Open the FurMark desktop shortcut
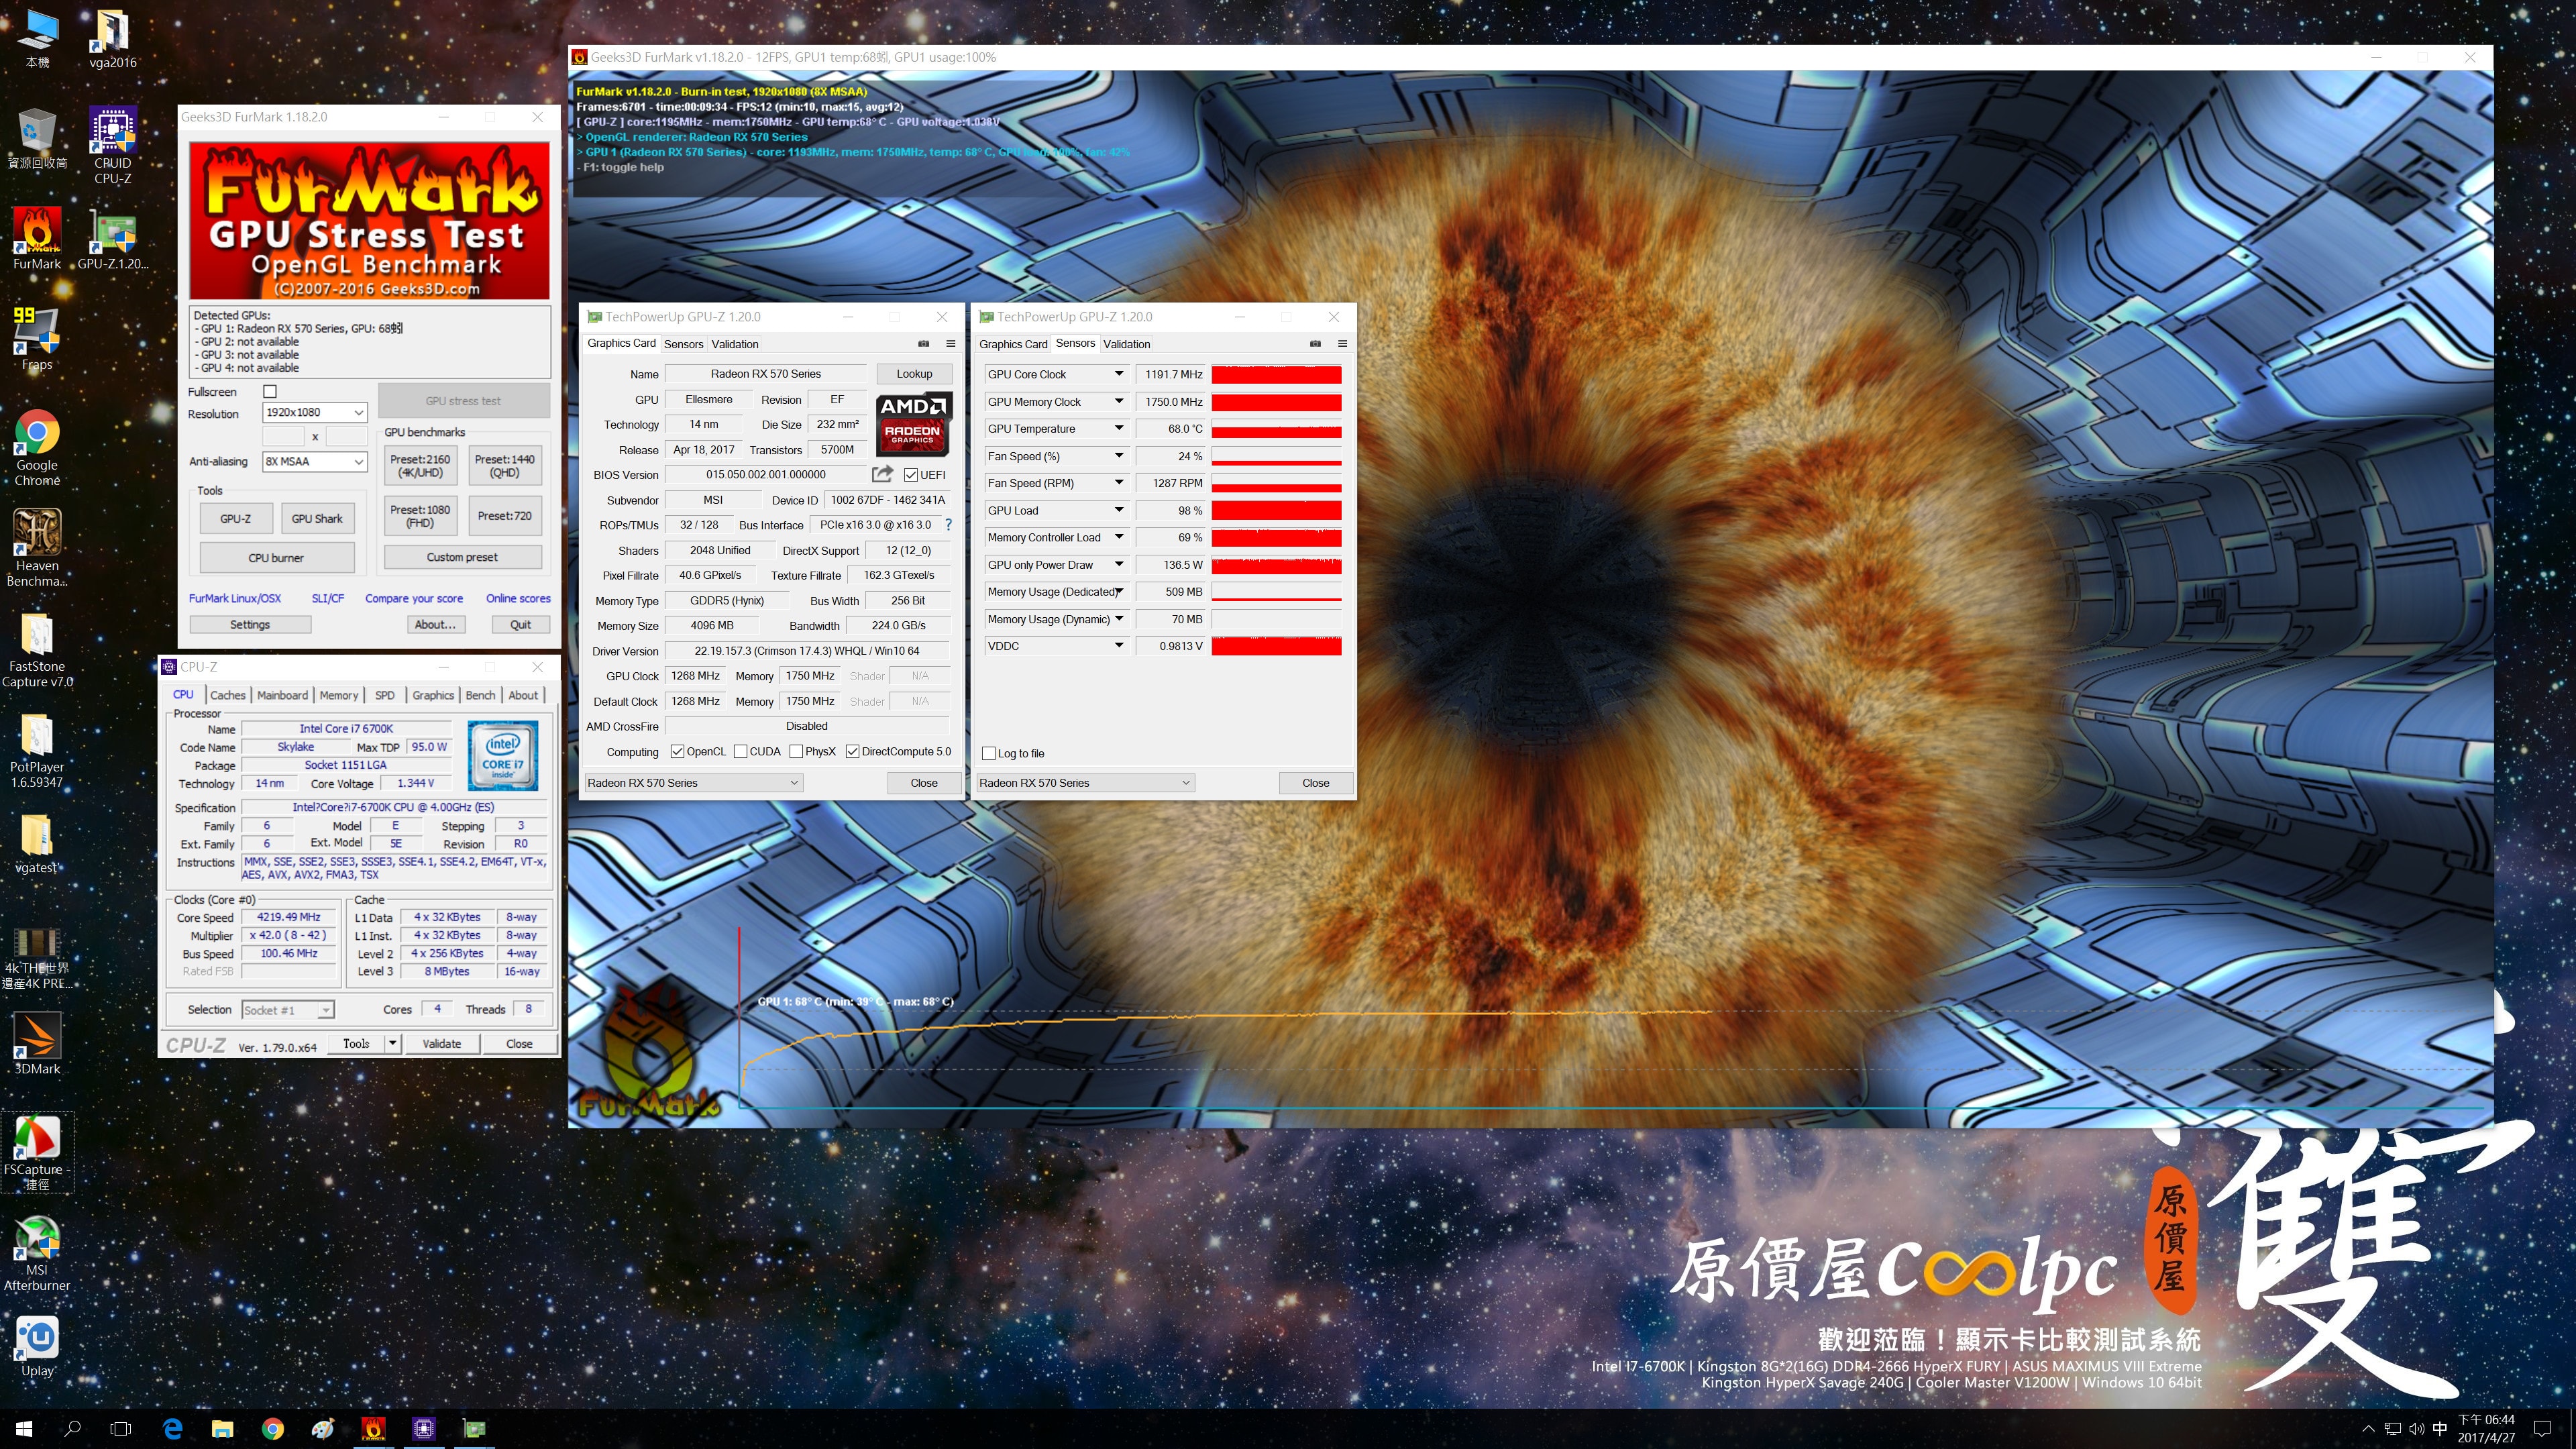The height and width of the screenshot is (1449, 2576). [37, 238]
